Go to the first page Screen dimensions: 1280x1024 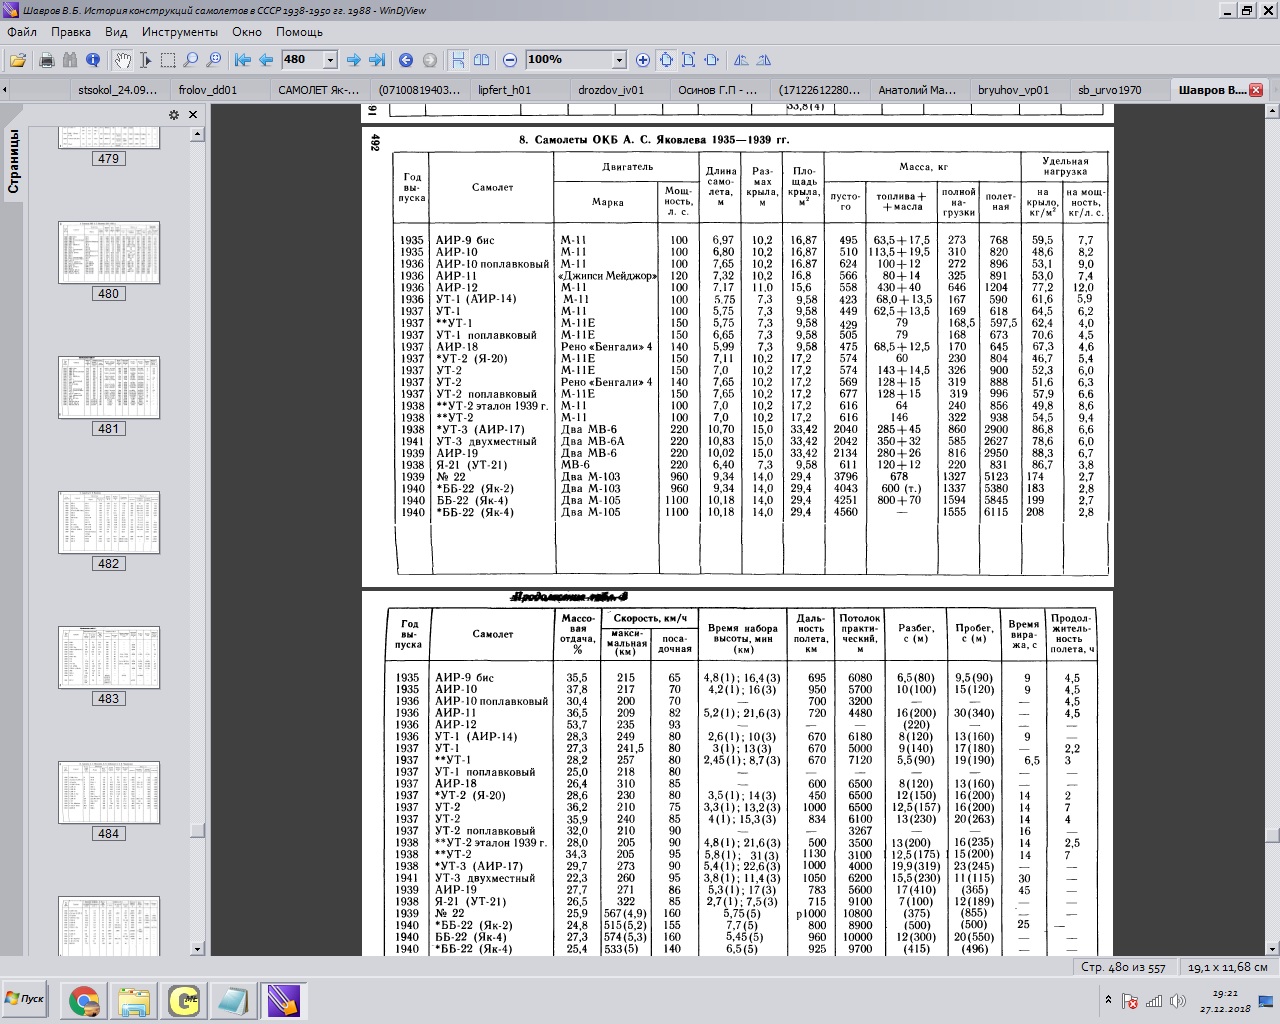tap(243, 60)
